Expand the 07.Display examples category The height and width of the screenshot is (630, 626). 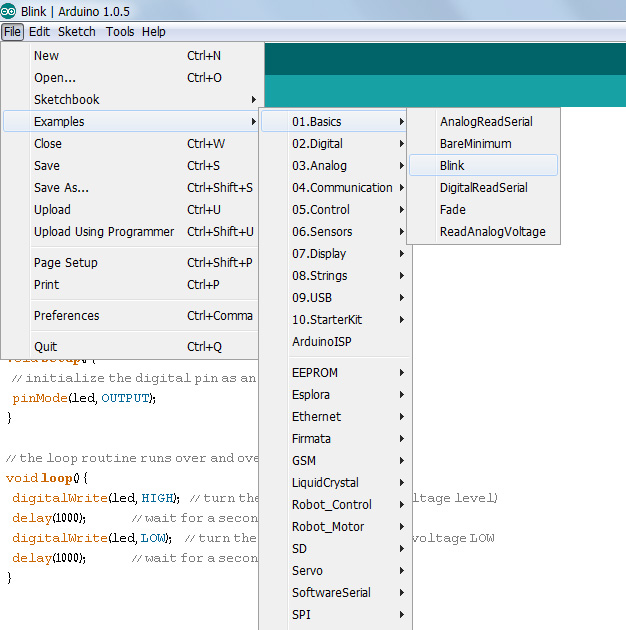[334, 254]
